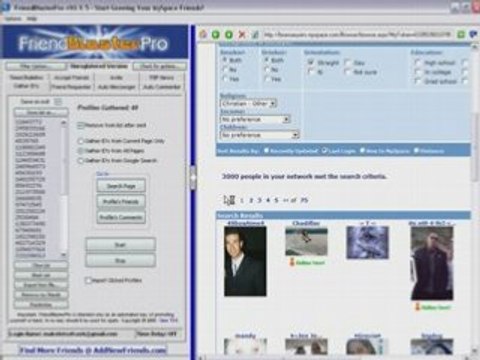Viewport: 480px width, 360px height.
Task: Check the High school education checkbox
Action: pos(417,62)
